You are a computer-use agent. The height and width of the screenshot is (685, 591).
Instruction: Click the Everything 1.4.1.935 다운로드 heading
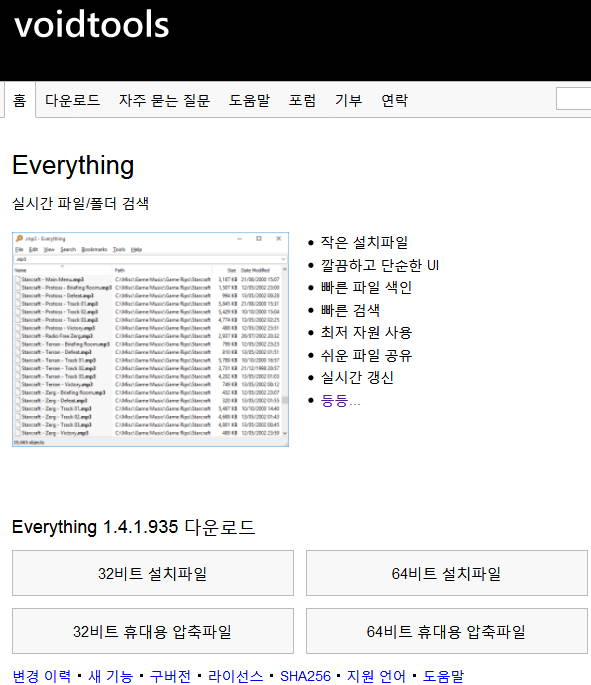(x=133, y=527)
